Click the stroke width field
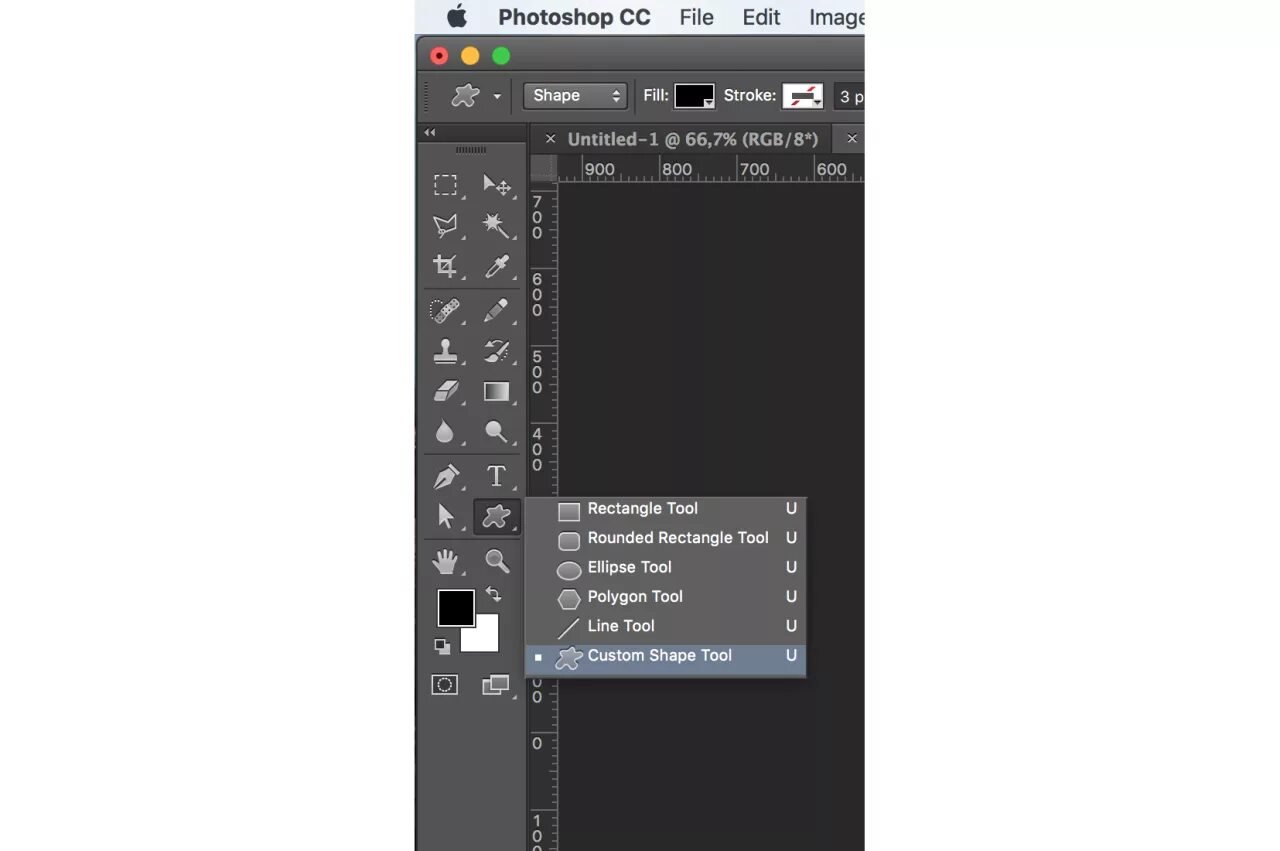 tap(849, 96)
